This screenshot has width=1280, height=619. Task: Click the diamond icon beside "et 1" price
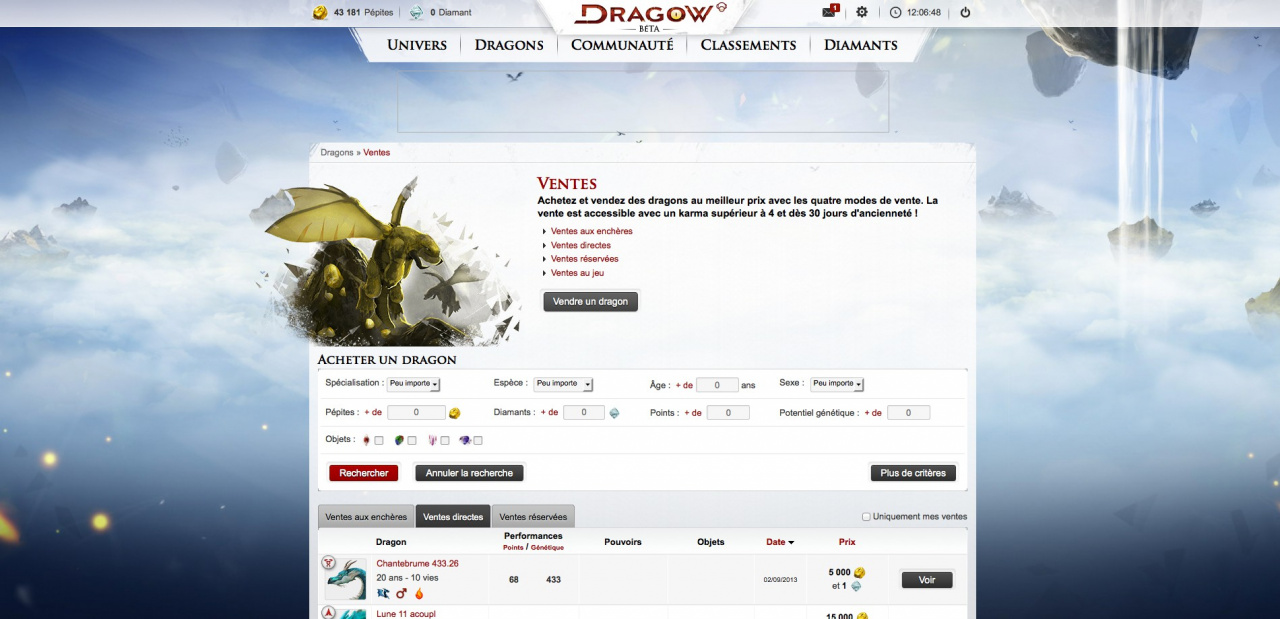856,586
